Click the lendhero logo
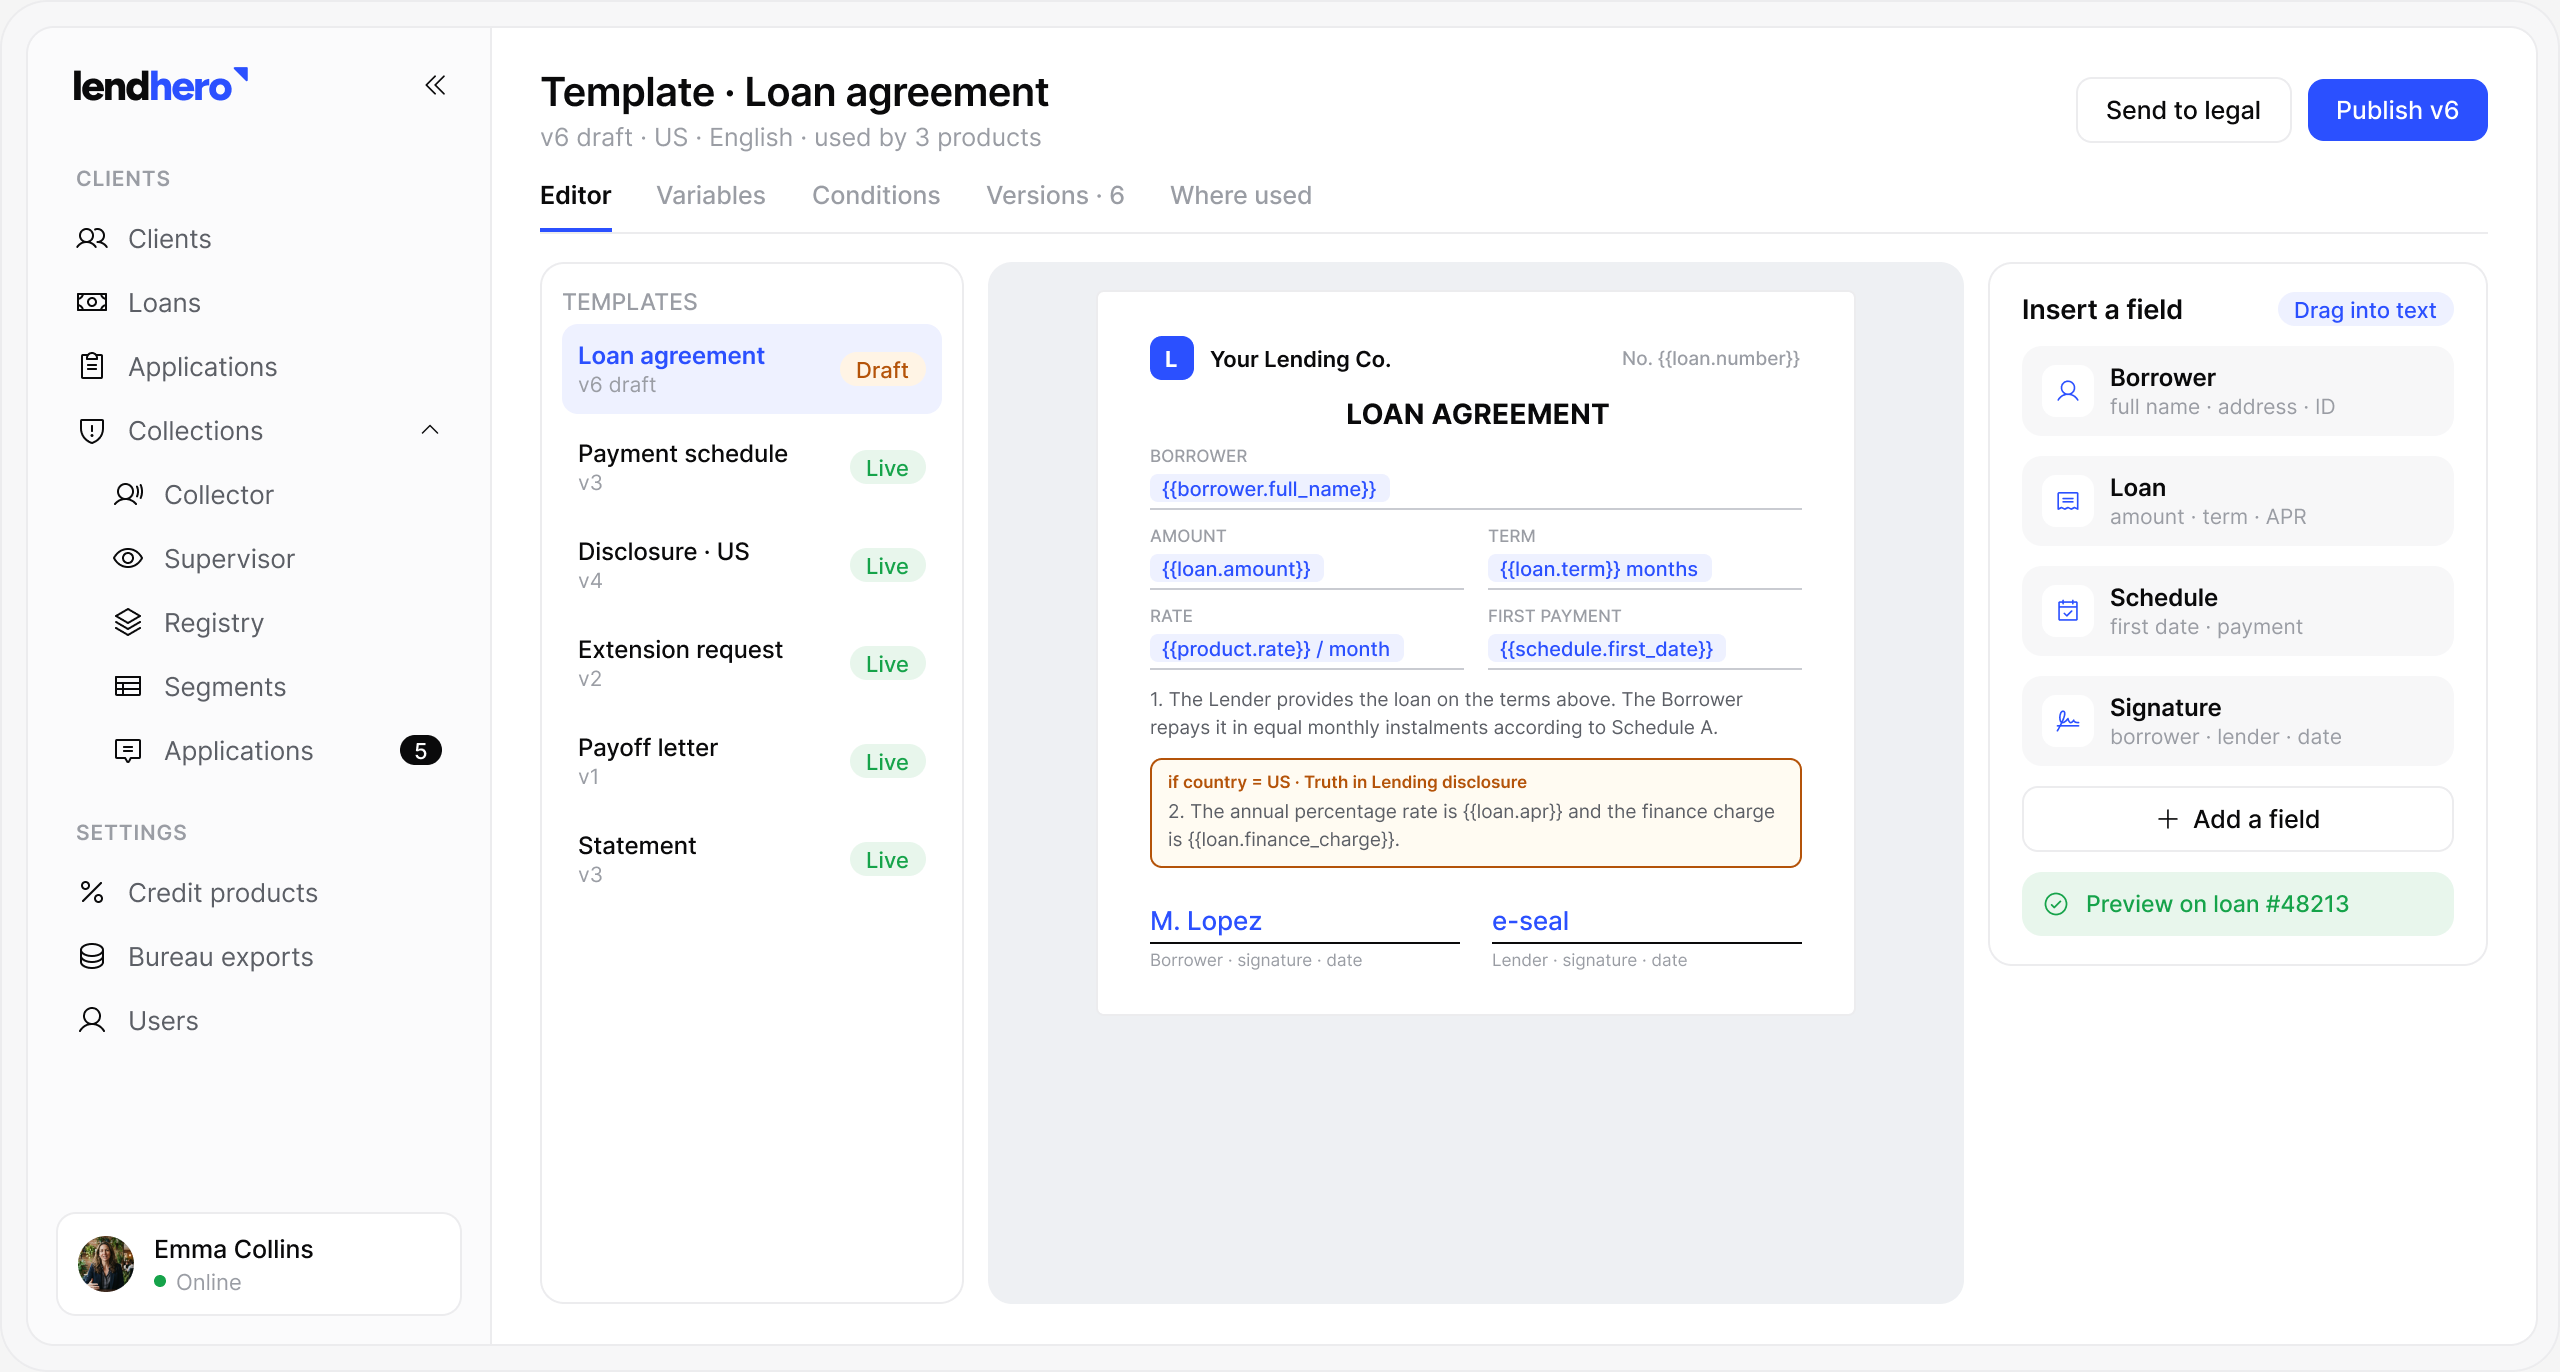 pos(160,86)
